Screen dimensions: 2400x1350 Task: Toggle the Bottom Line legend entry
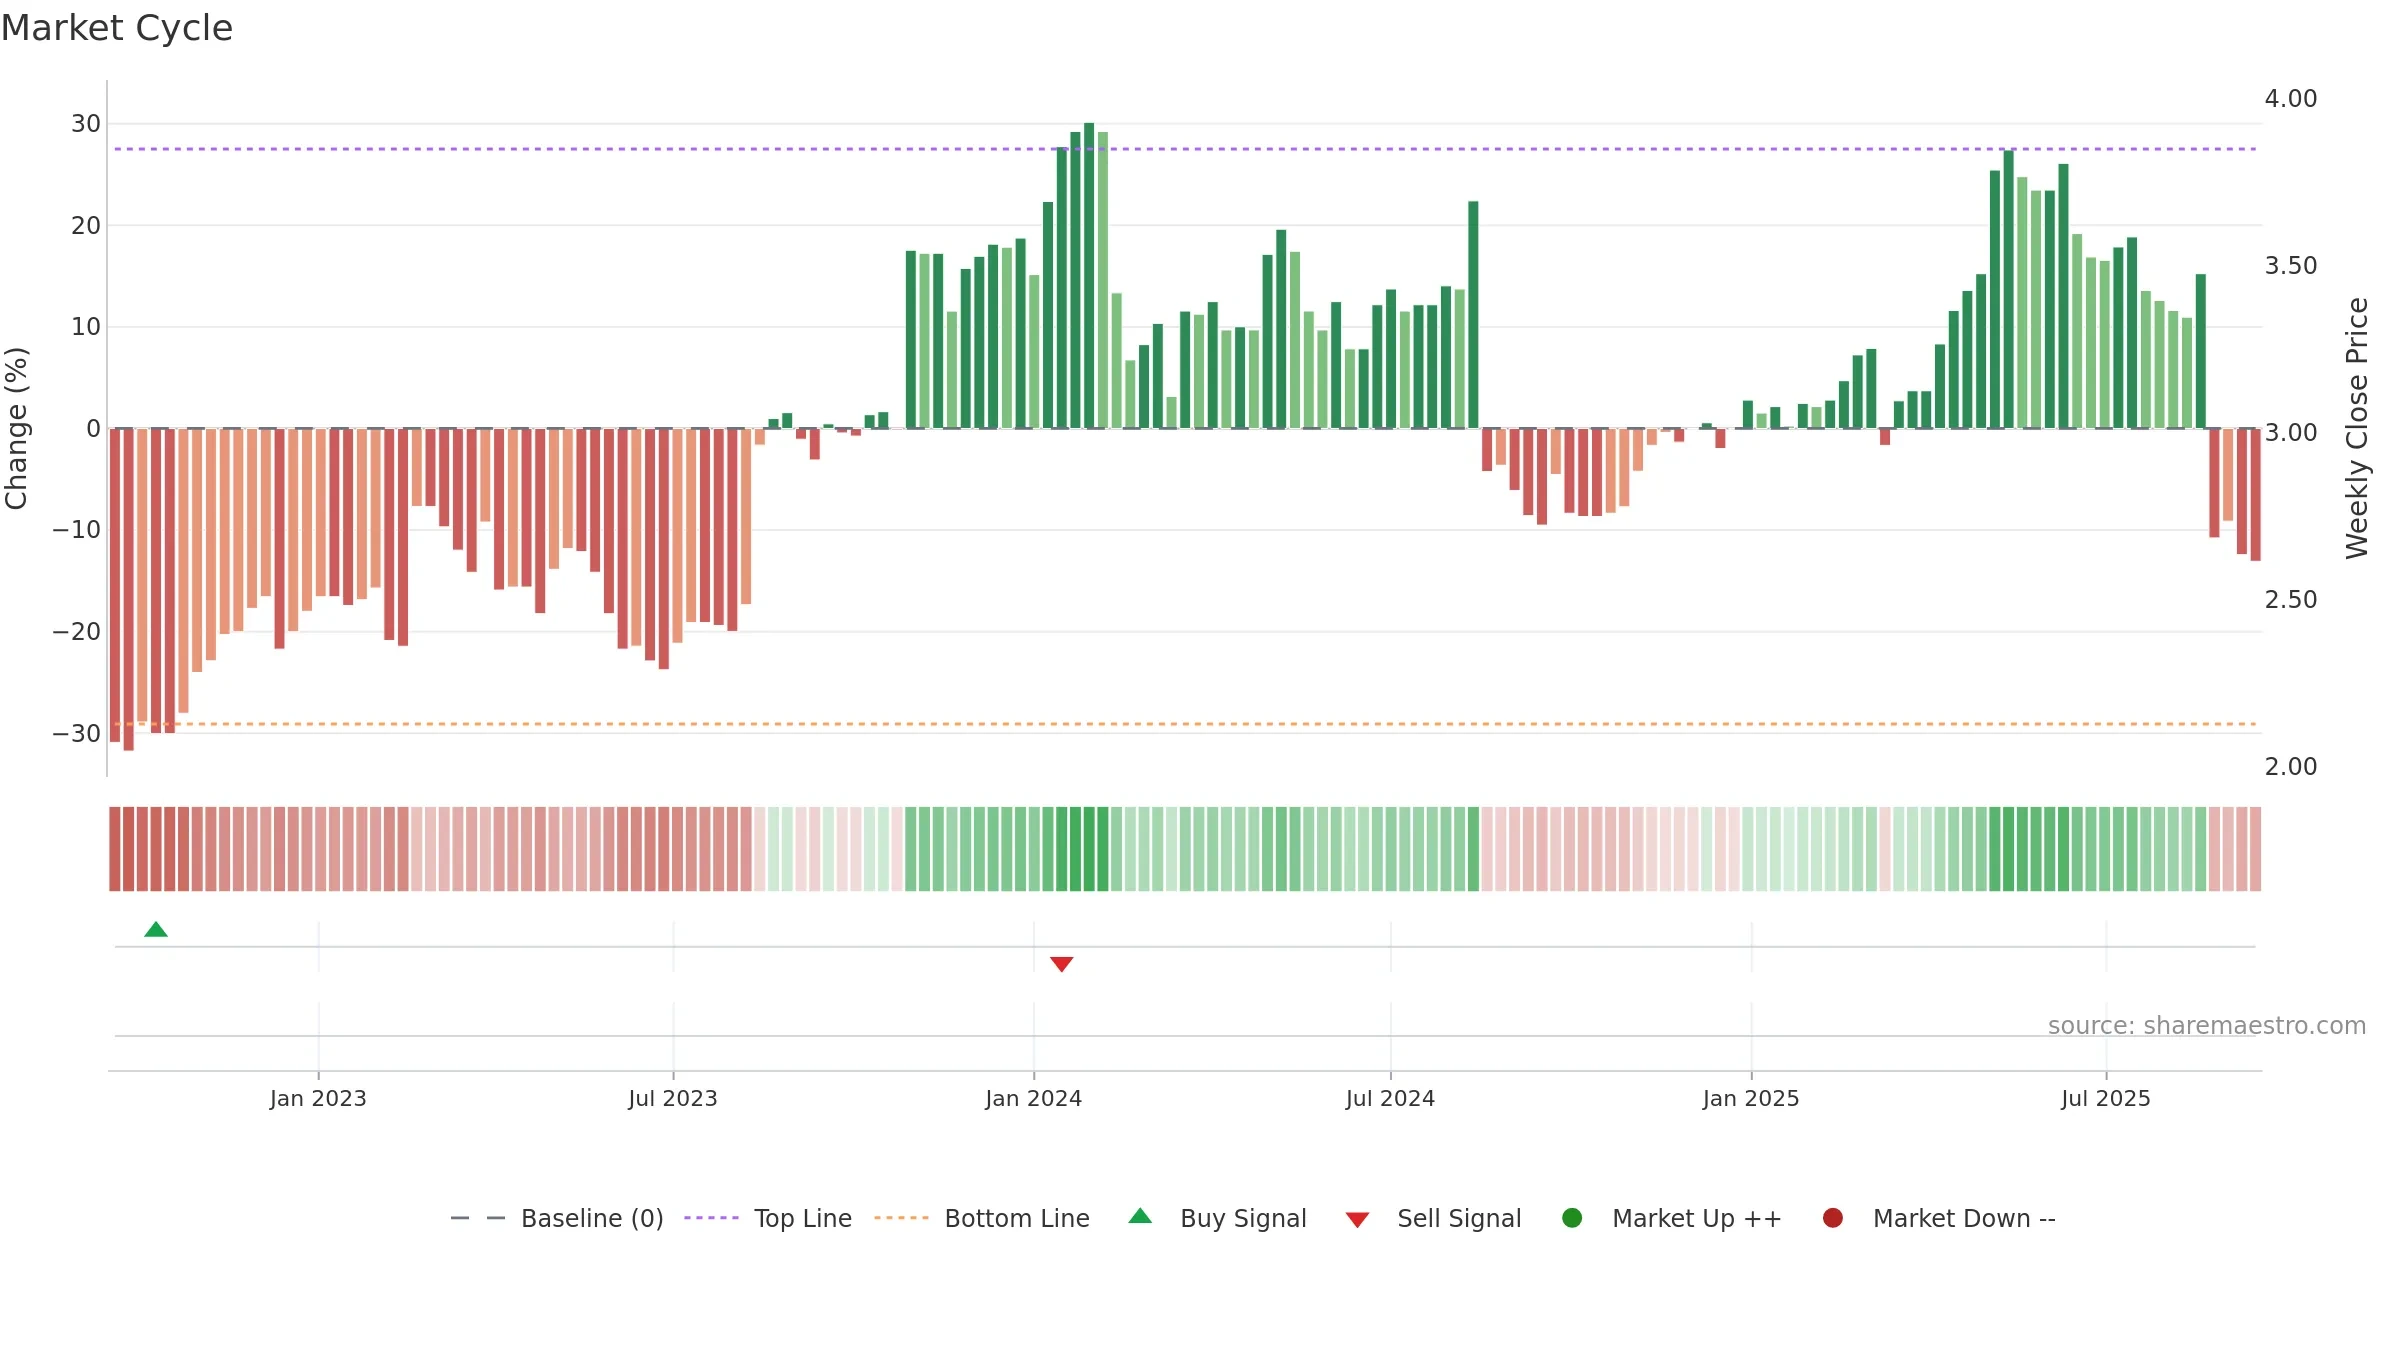pos(982,1219)
